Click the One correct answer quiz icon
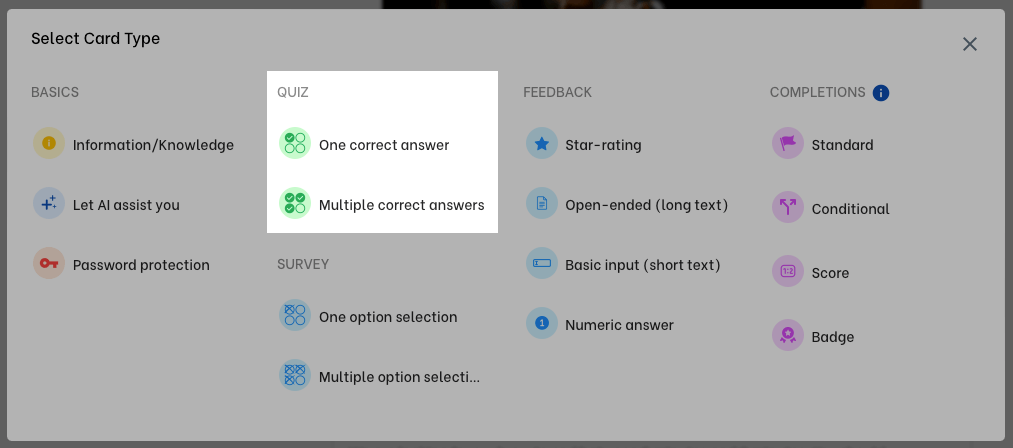The width and height of the screenshot is (1013, 448). click(295, 144)
